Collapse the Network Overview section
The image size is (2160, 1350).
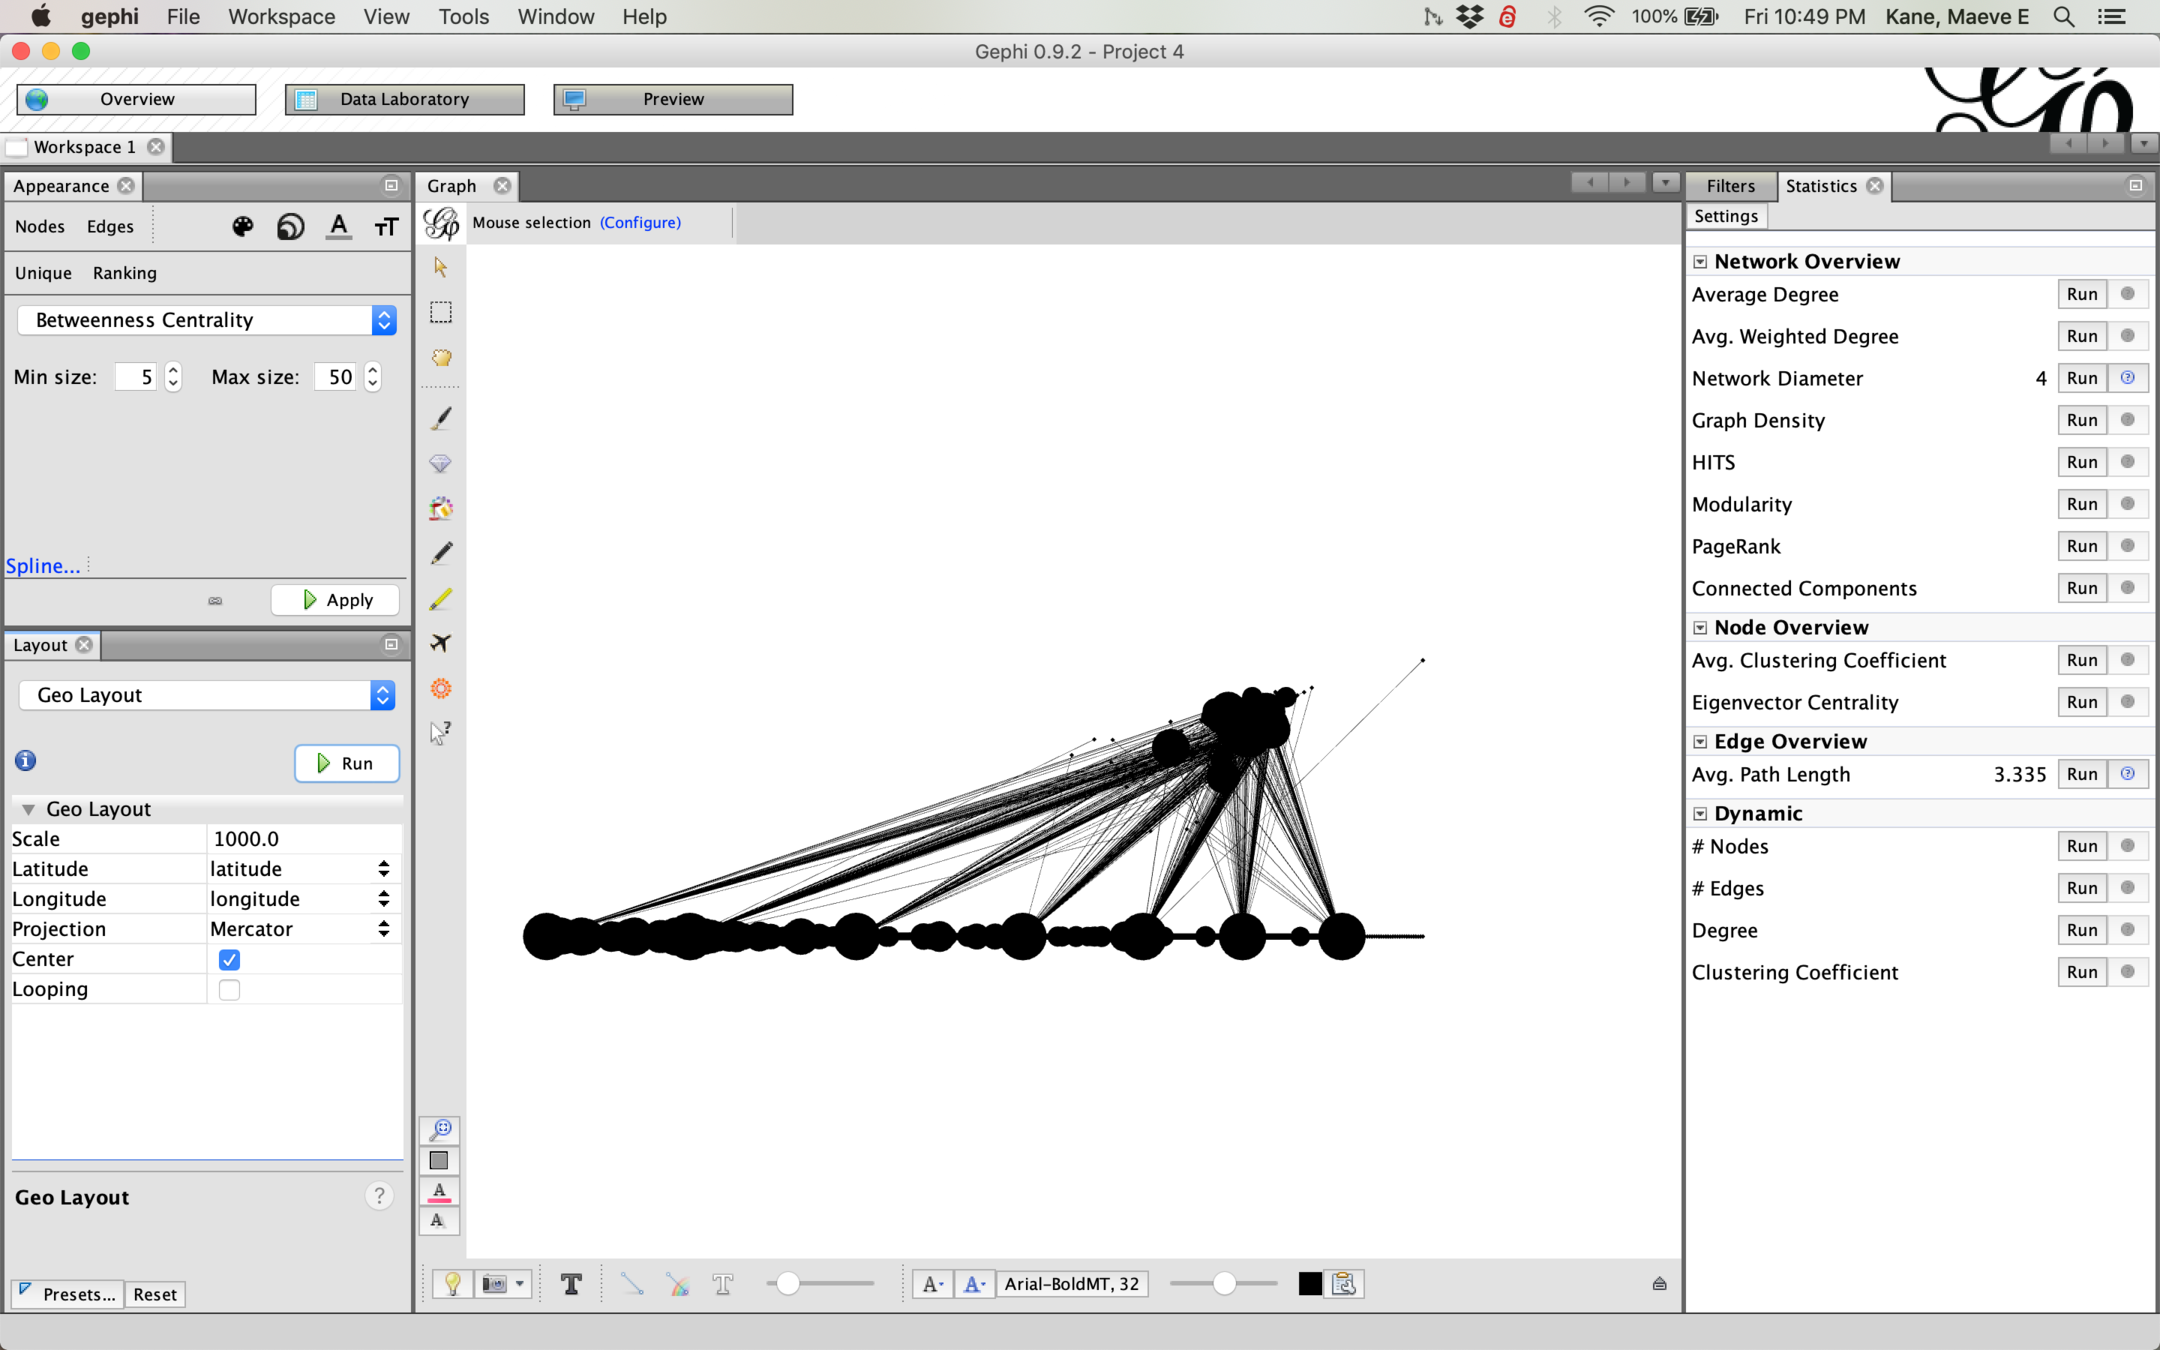1700,262
